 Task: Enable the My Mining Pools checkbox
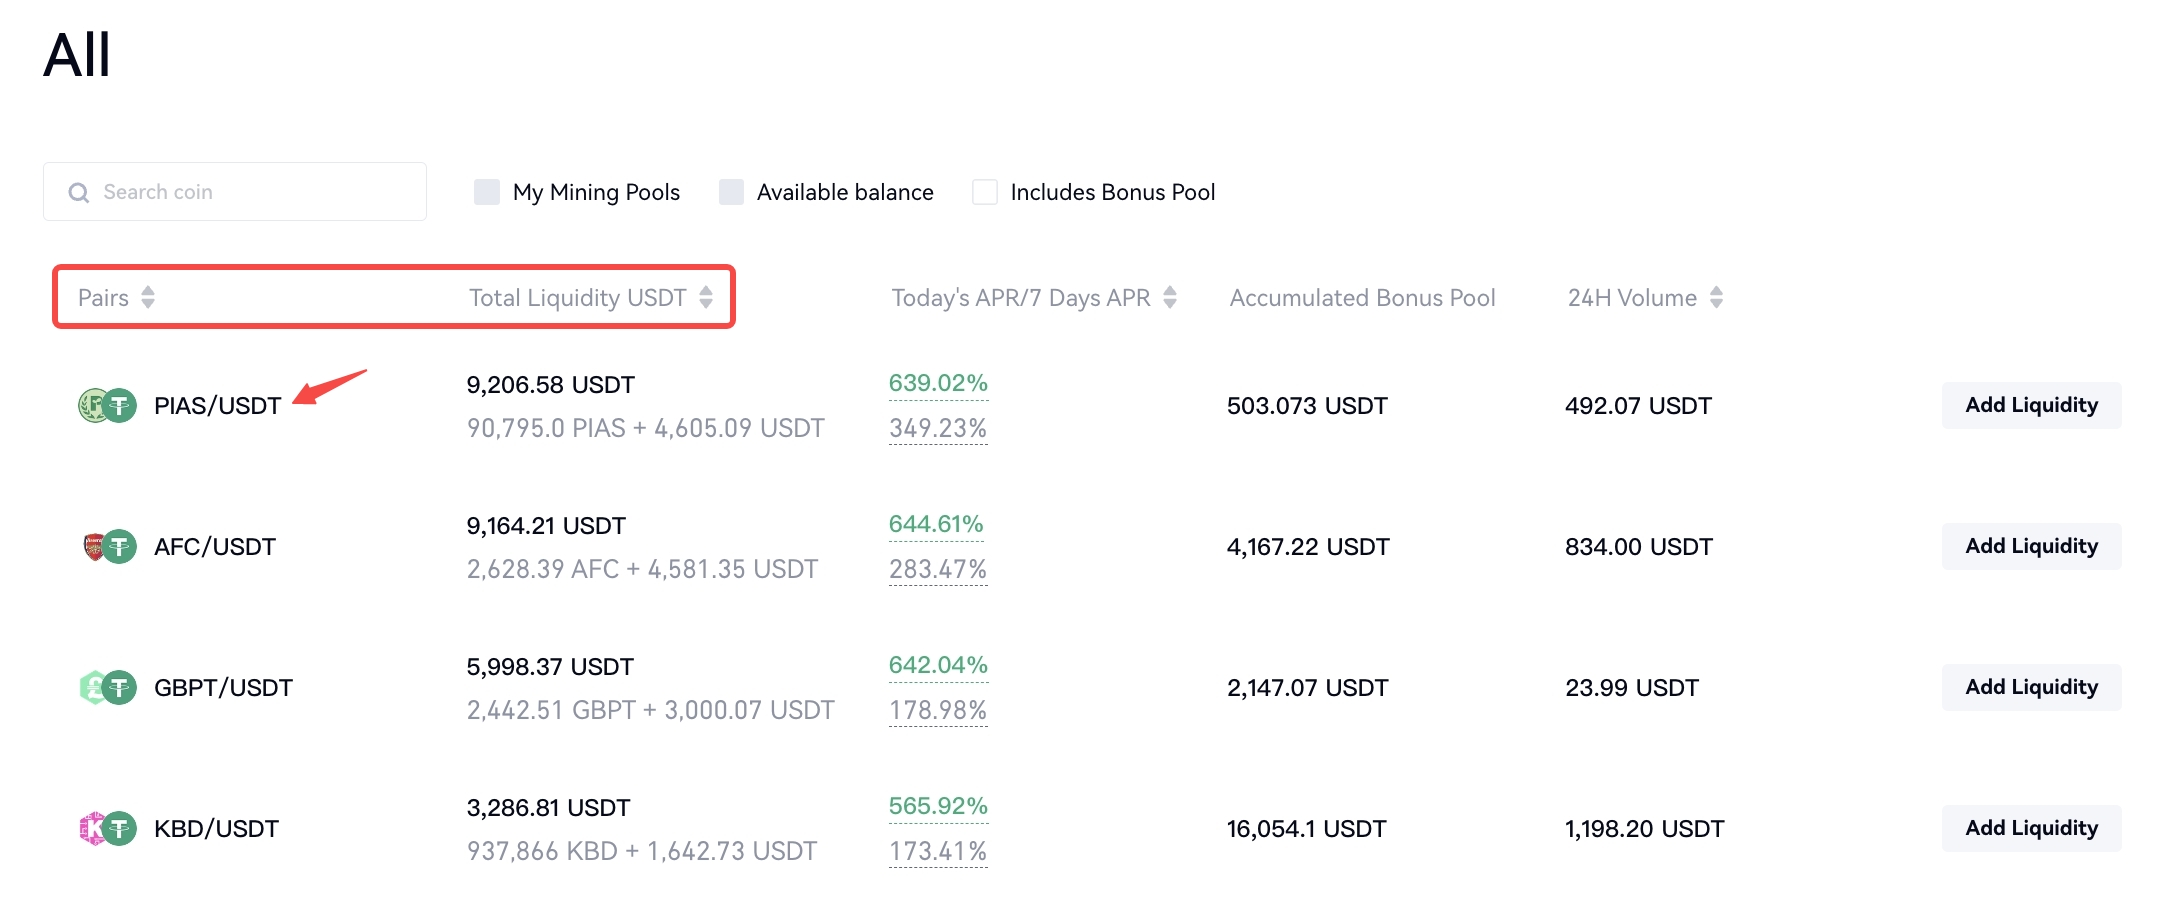(x=487, y=192)
